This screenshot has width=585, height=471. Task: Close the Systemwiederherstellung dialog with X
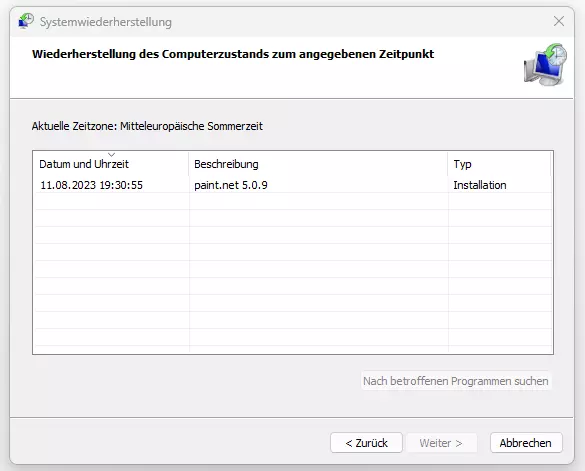(559, 21)
